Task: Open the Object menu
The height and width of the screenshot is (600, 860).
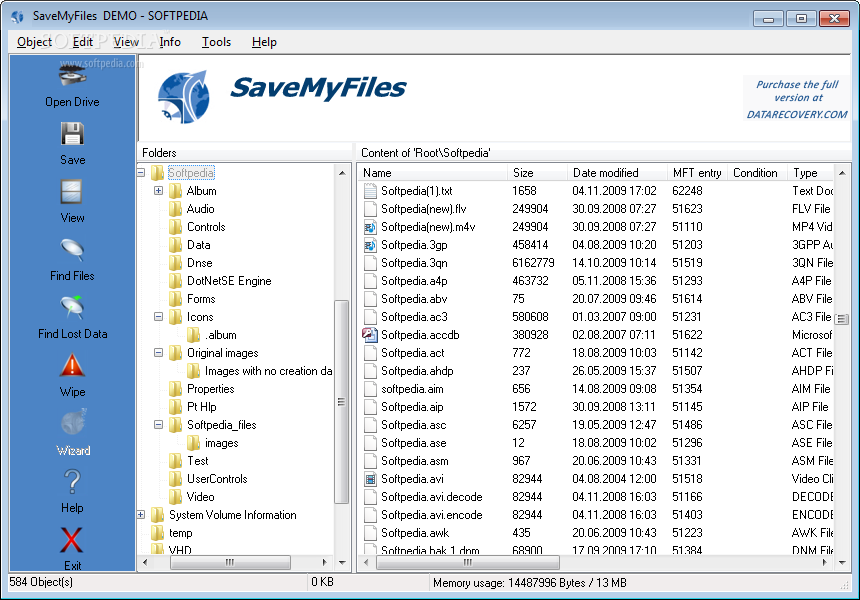Action: (34, 42)
